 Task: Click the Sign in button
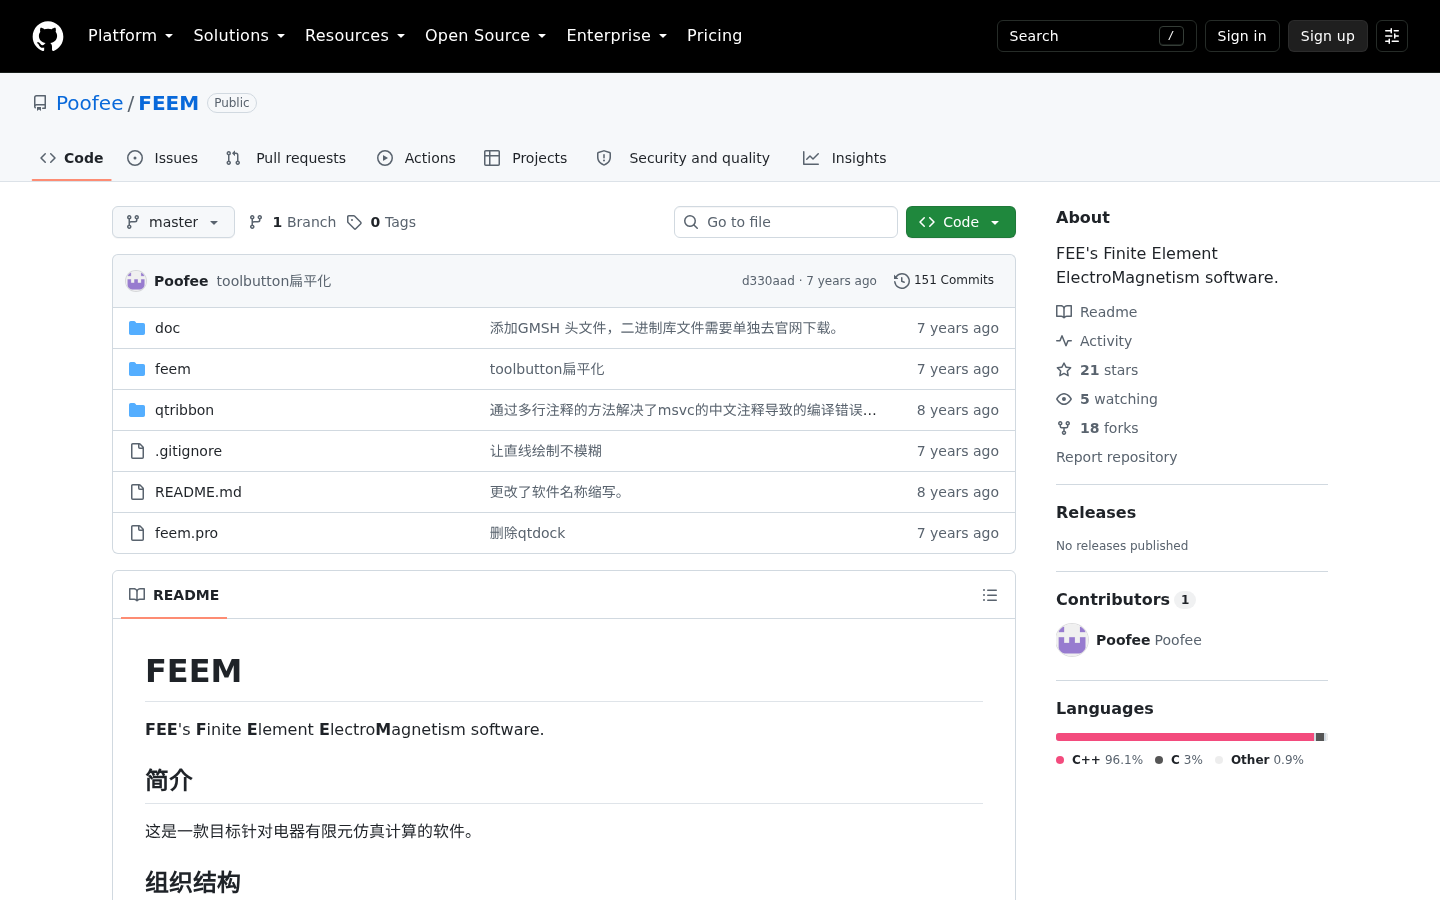point(1242,36)
